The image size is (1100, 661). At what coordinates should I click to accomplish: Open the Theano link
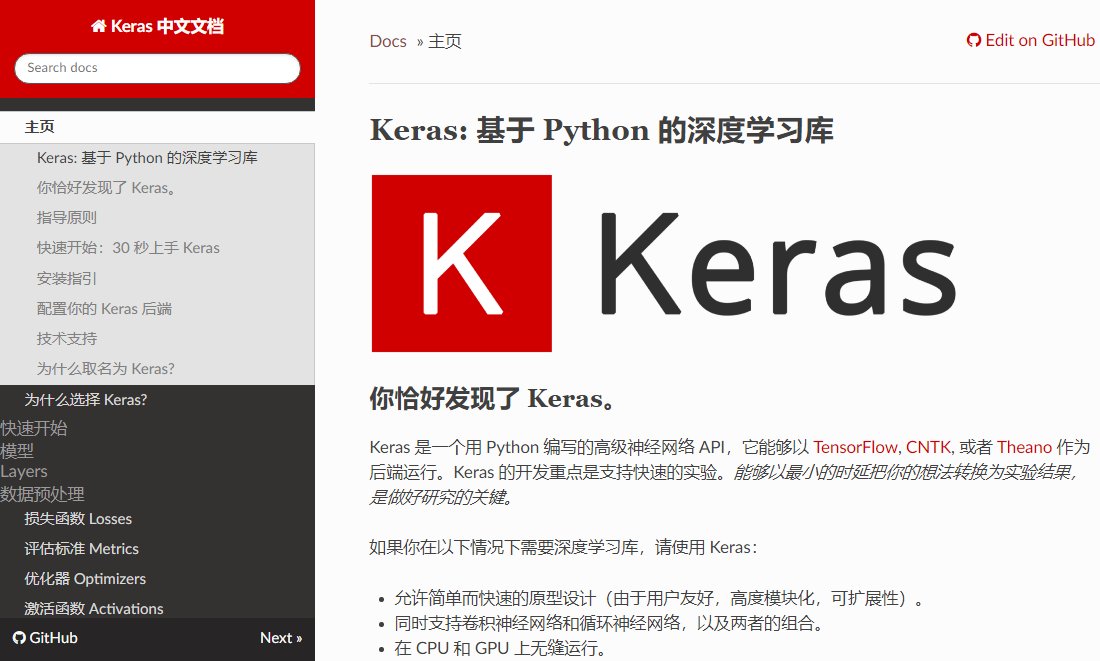pos(1024,447)
